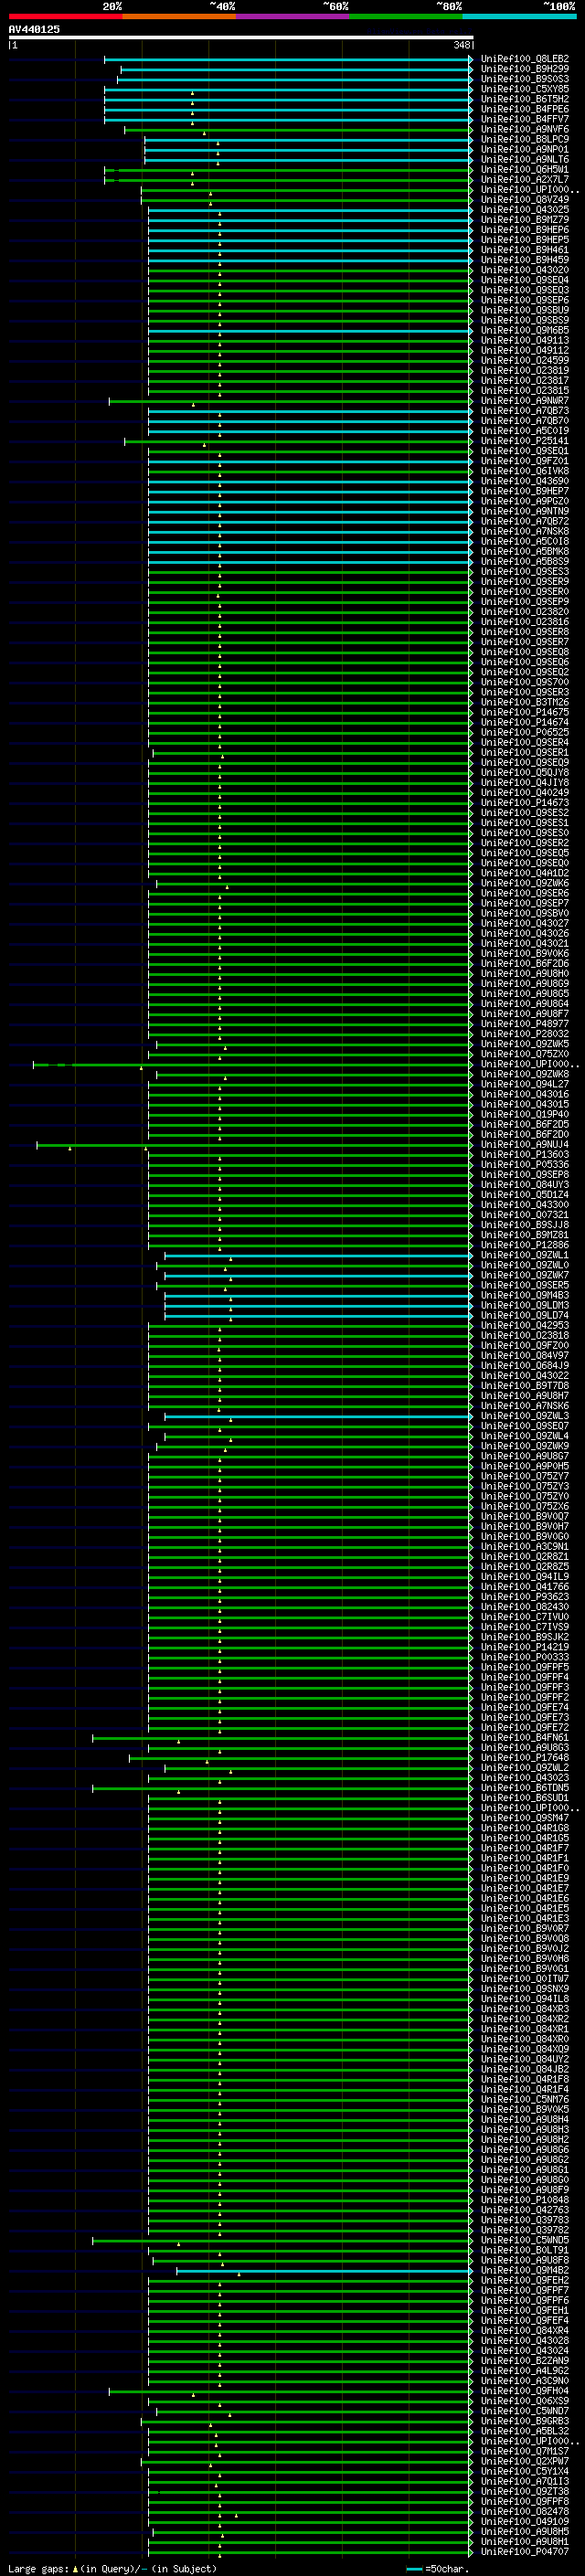Click the red 20% identity legend segment
Viewport: 585px width, 2576px height.
(65, 16)
